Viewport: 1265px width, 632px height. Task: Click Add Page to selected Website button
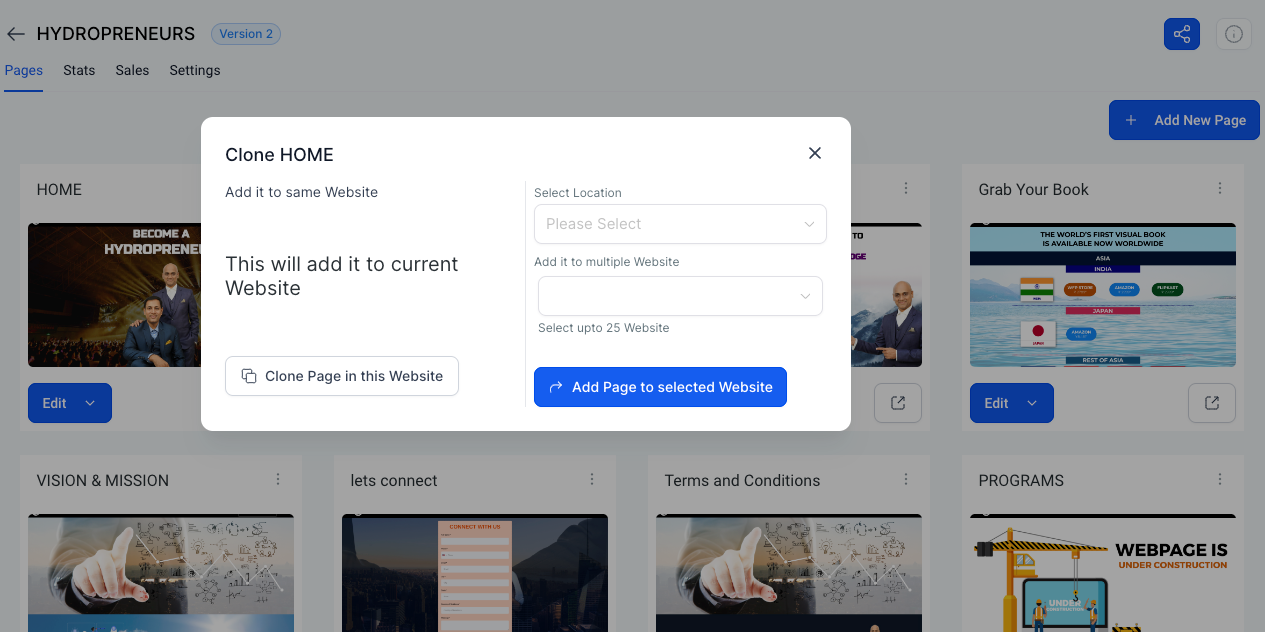660,387
